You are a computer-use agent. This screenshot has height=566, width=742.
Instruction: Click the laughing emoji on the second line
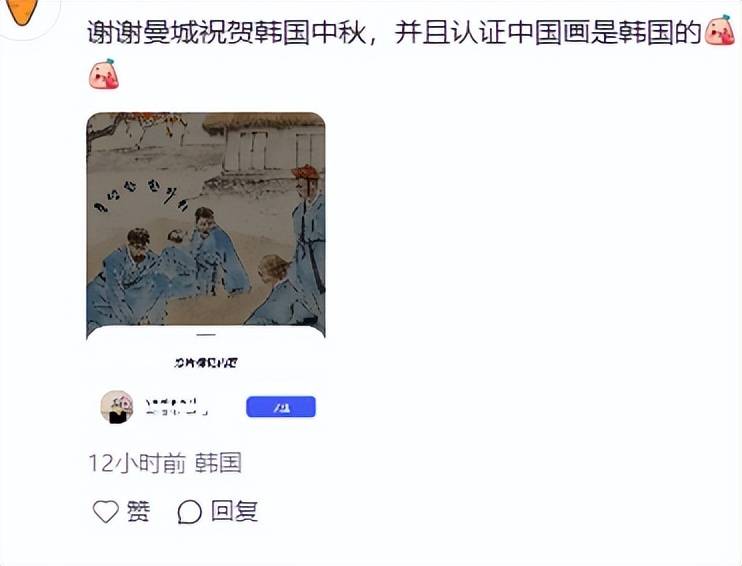click(x=104, y=74)
